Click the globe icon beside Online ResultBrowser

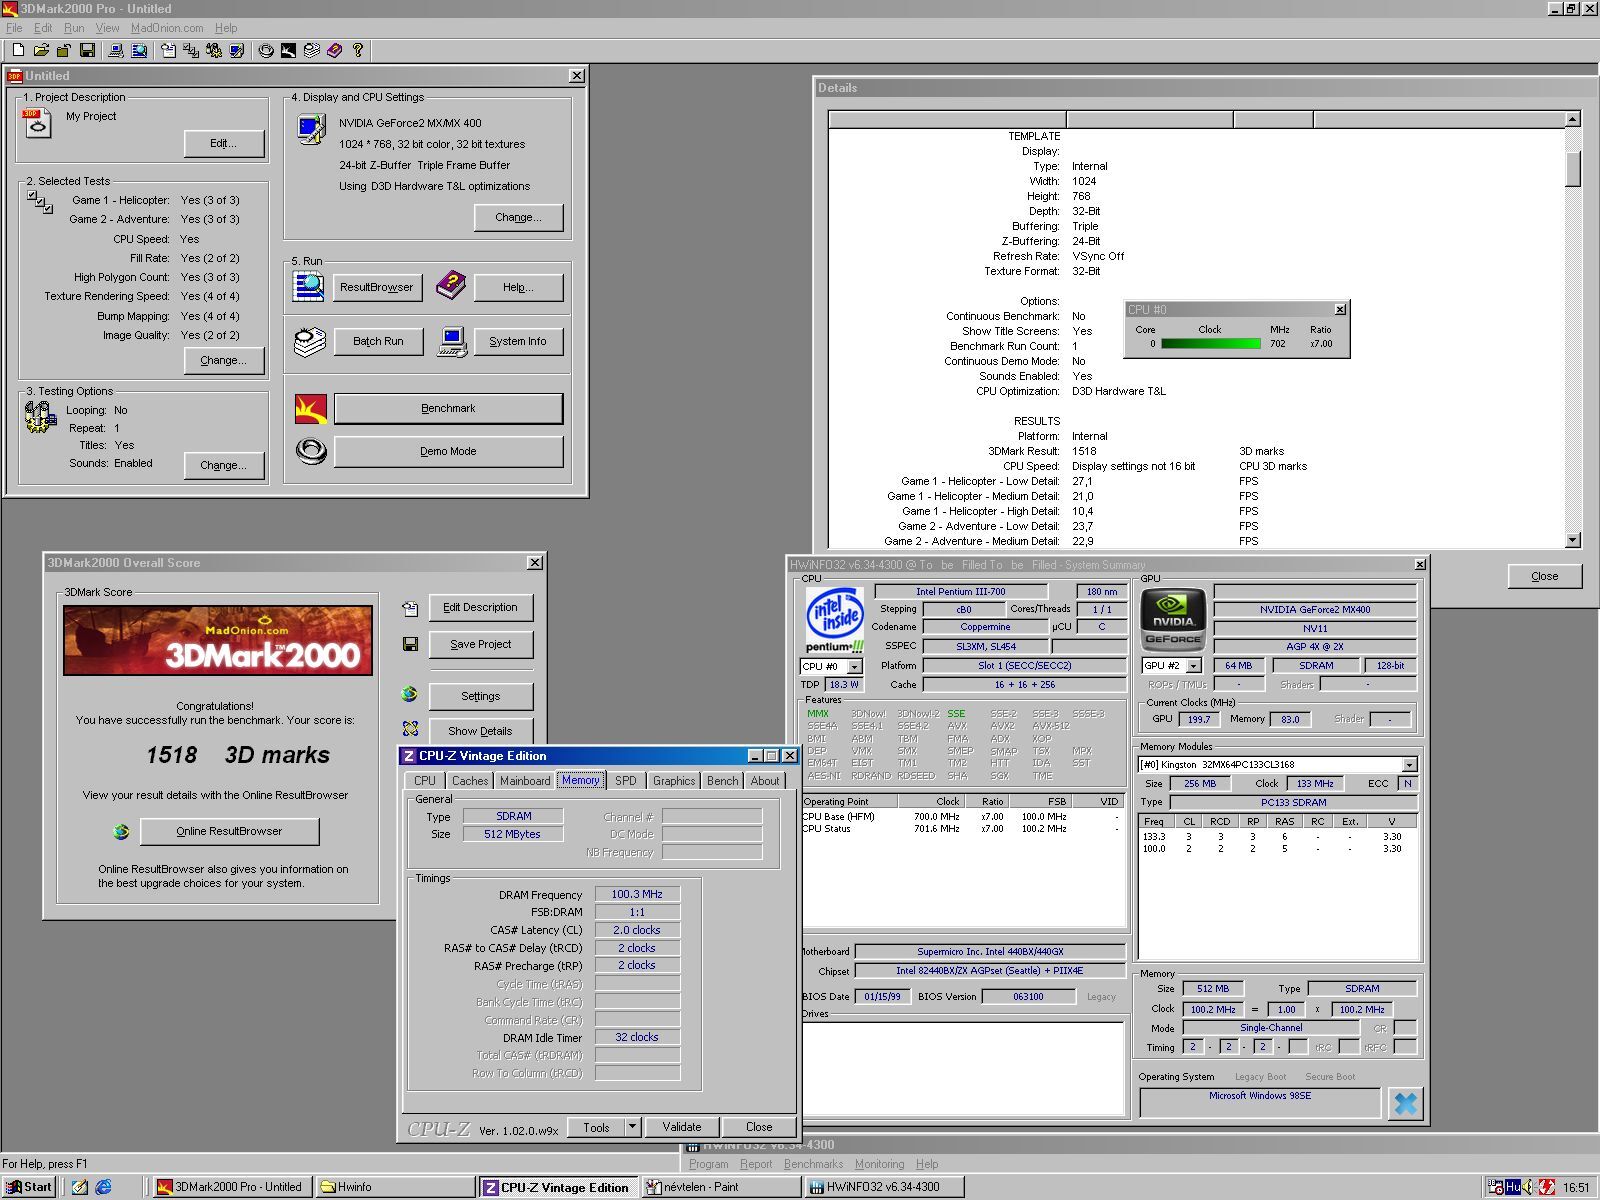coord(121,831)
